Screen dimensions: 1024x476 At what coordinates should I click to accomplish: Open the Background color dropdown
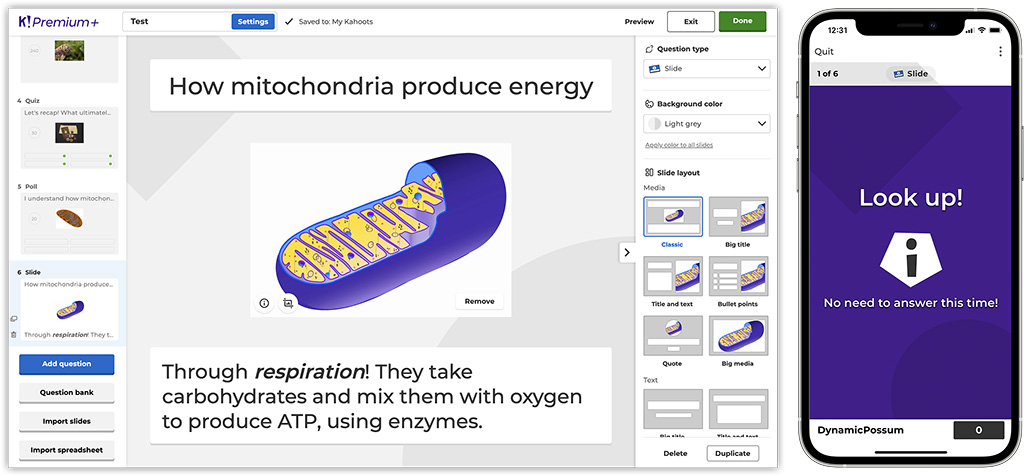click(707, 123)
